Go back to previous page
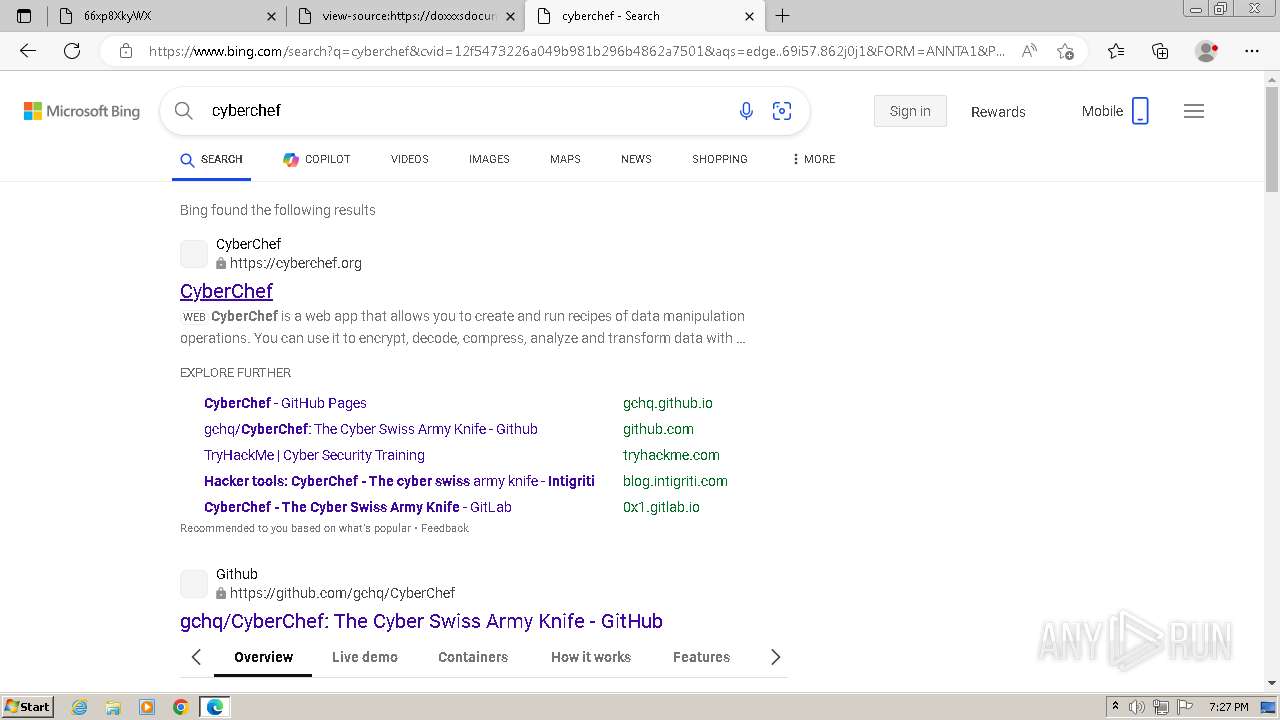 pos(28,51)
